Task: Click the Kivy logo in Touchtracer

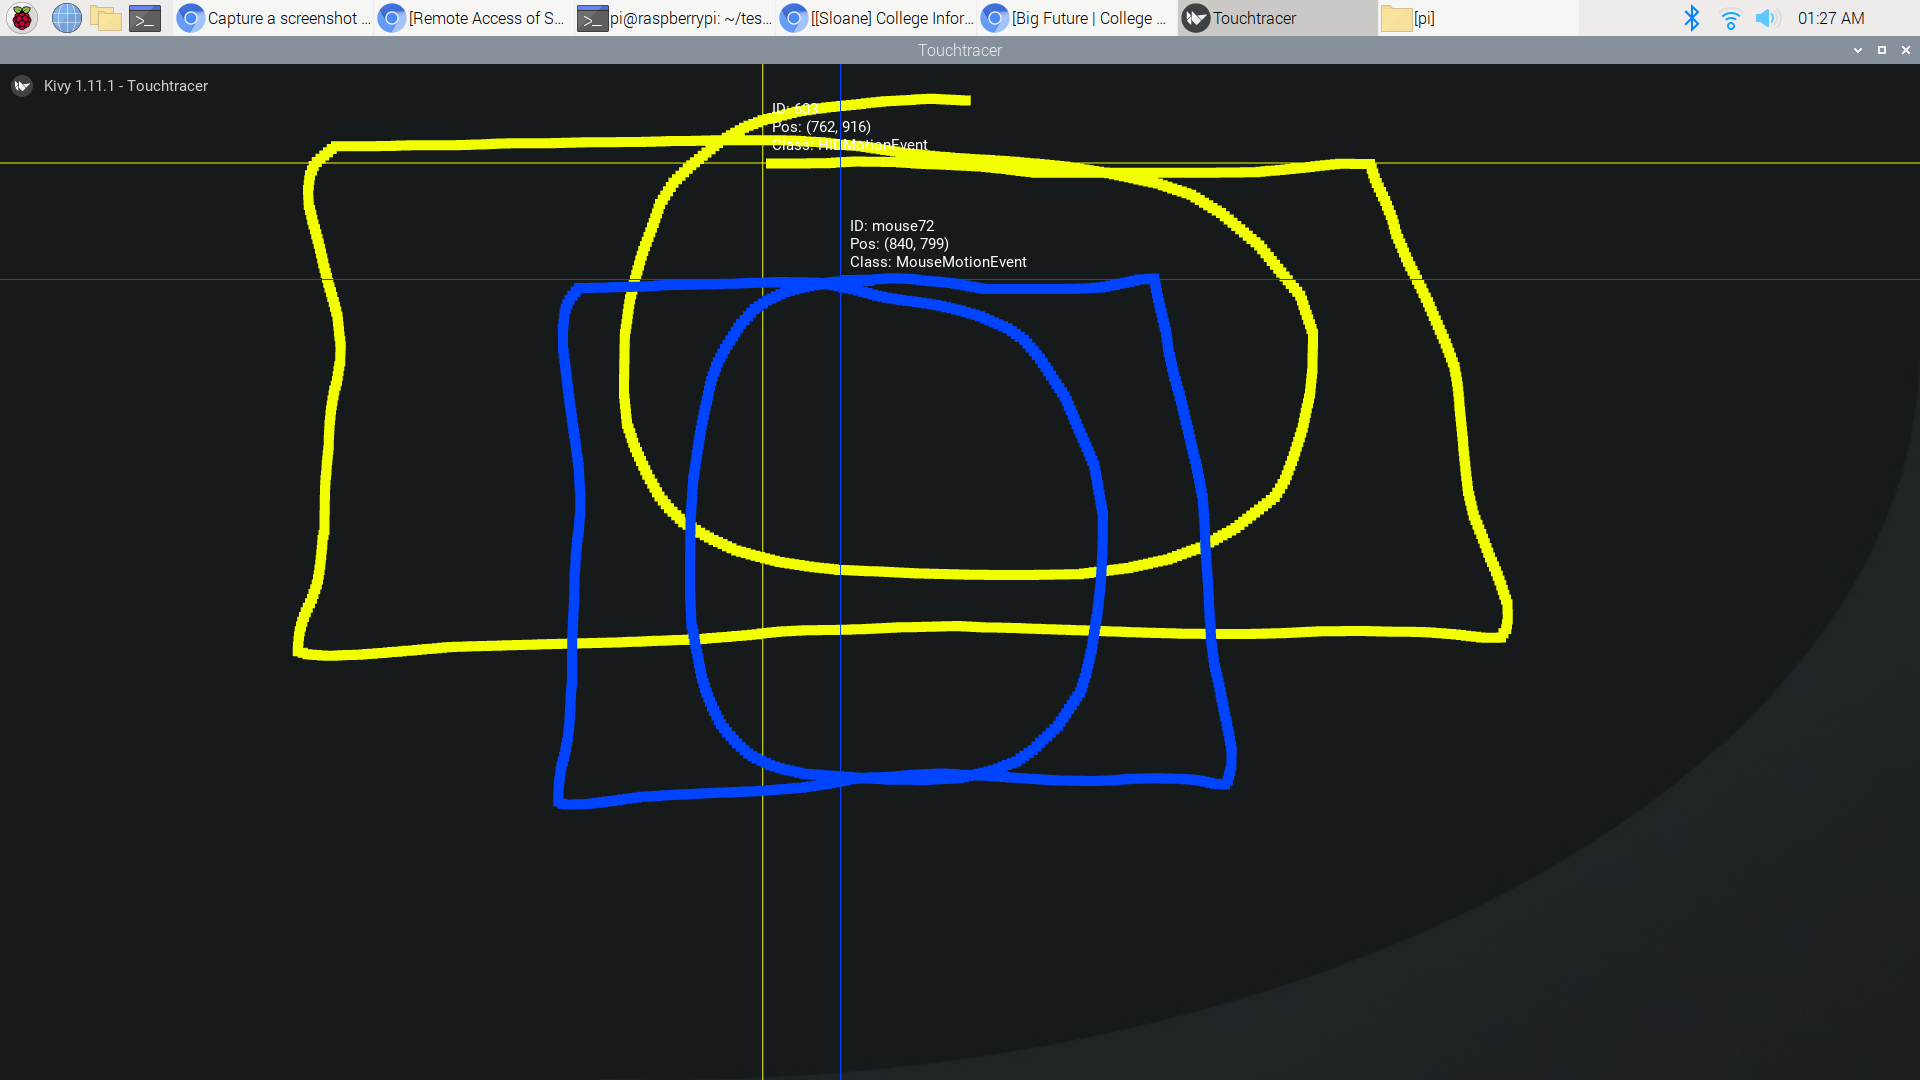Action: 22,86
